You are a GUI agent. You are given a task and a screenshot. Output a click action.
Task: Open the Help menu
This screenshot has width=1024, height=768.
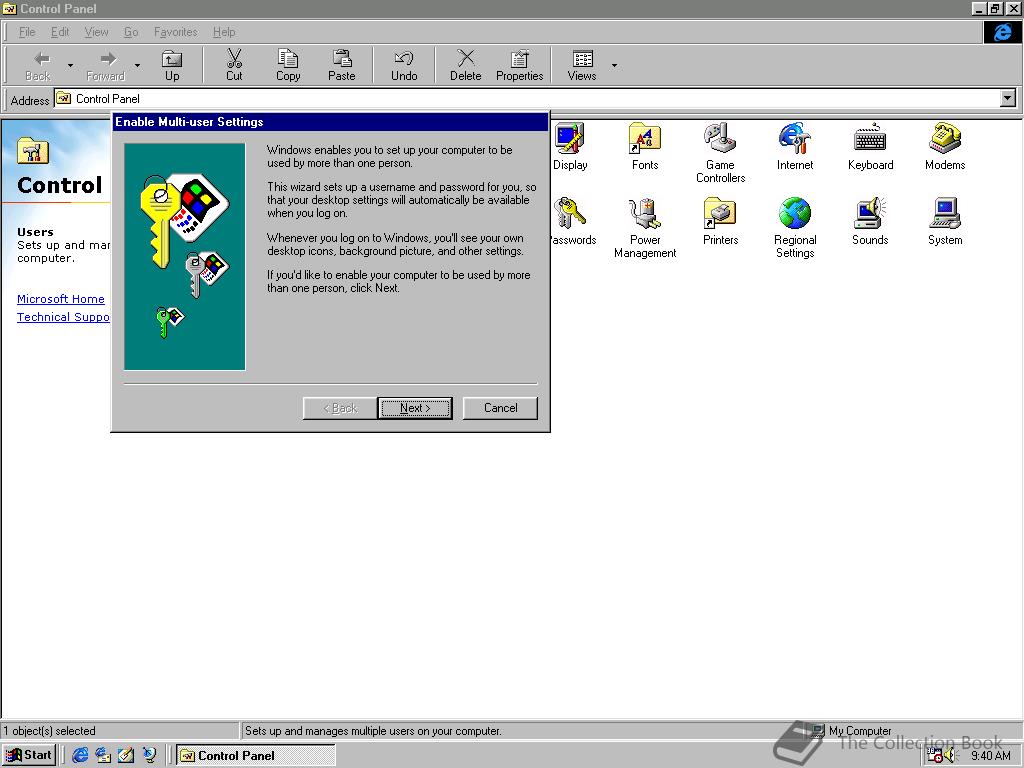[x=223, y=32]
